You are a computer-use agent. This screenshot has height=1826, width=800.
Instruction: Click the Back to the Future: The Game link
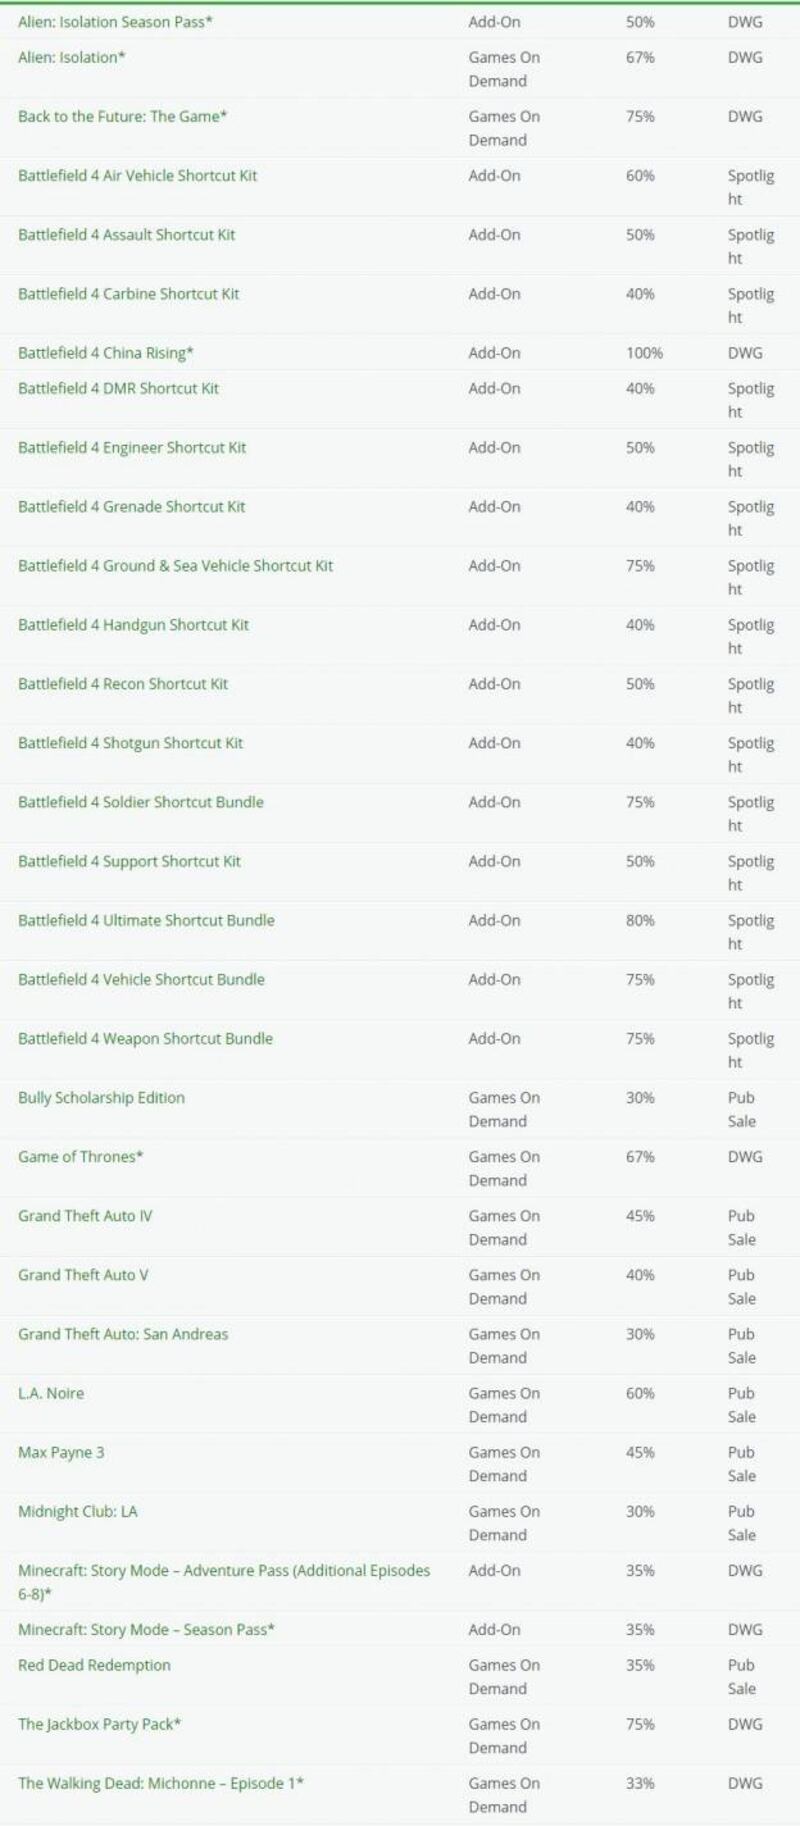coord(122,116)
